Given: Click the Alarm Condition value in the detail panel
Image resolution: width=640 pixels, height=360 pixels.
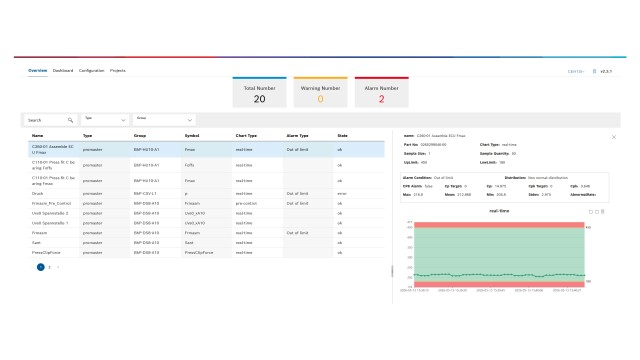Looking at the screenshot, I should point(443,178).
